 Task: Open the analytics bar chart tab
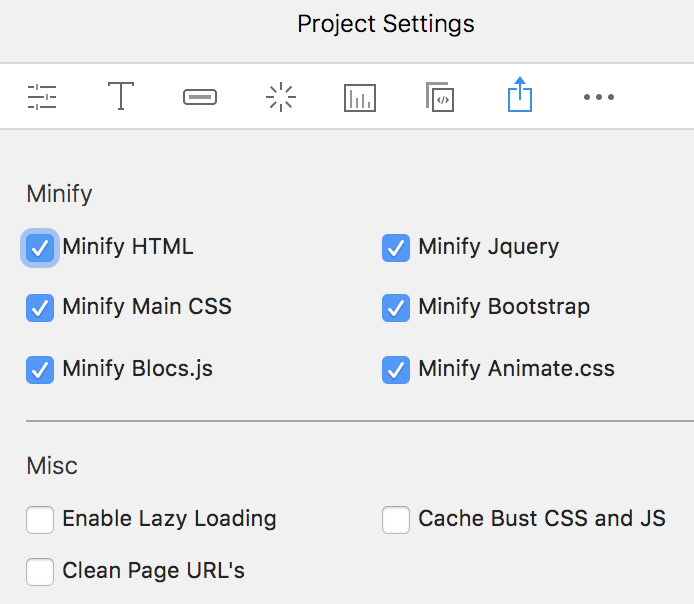click(x=359, y=97)
